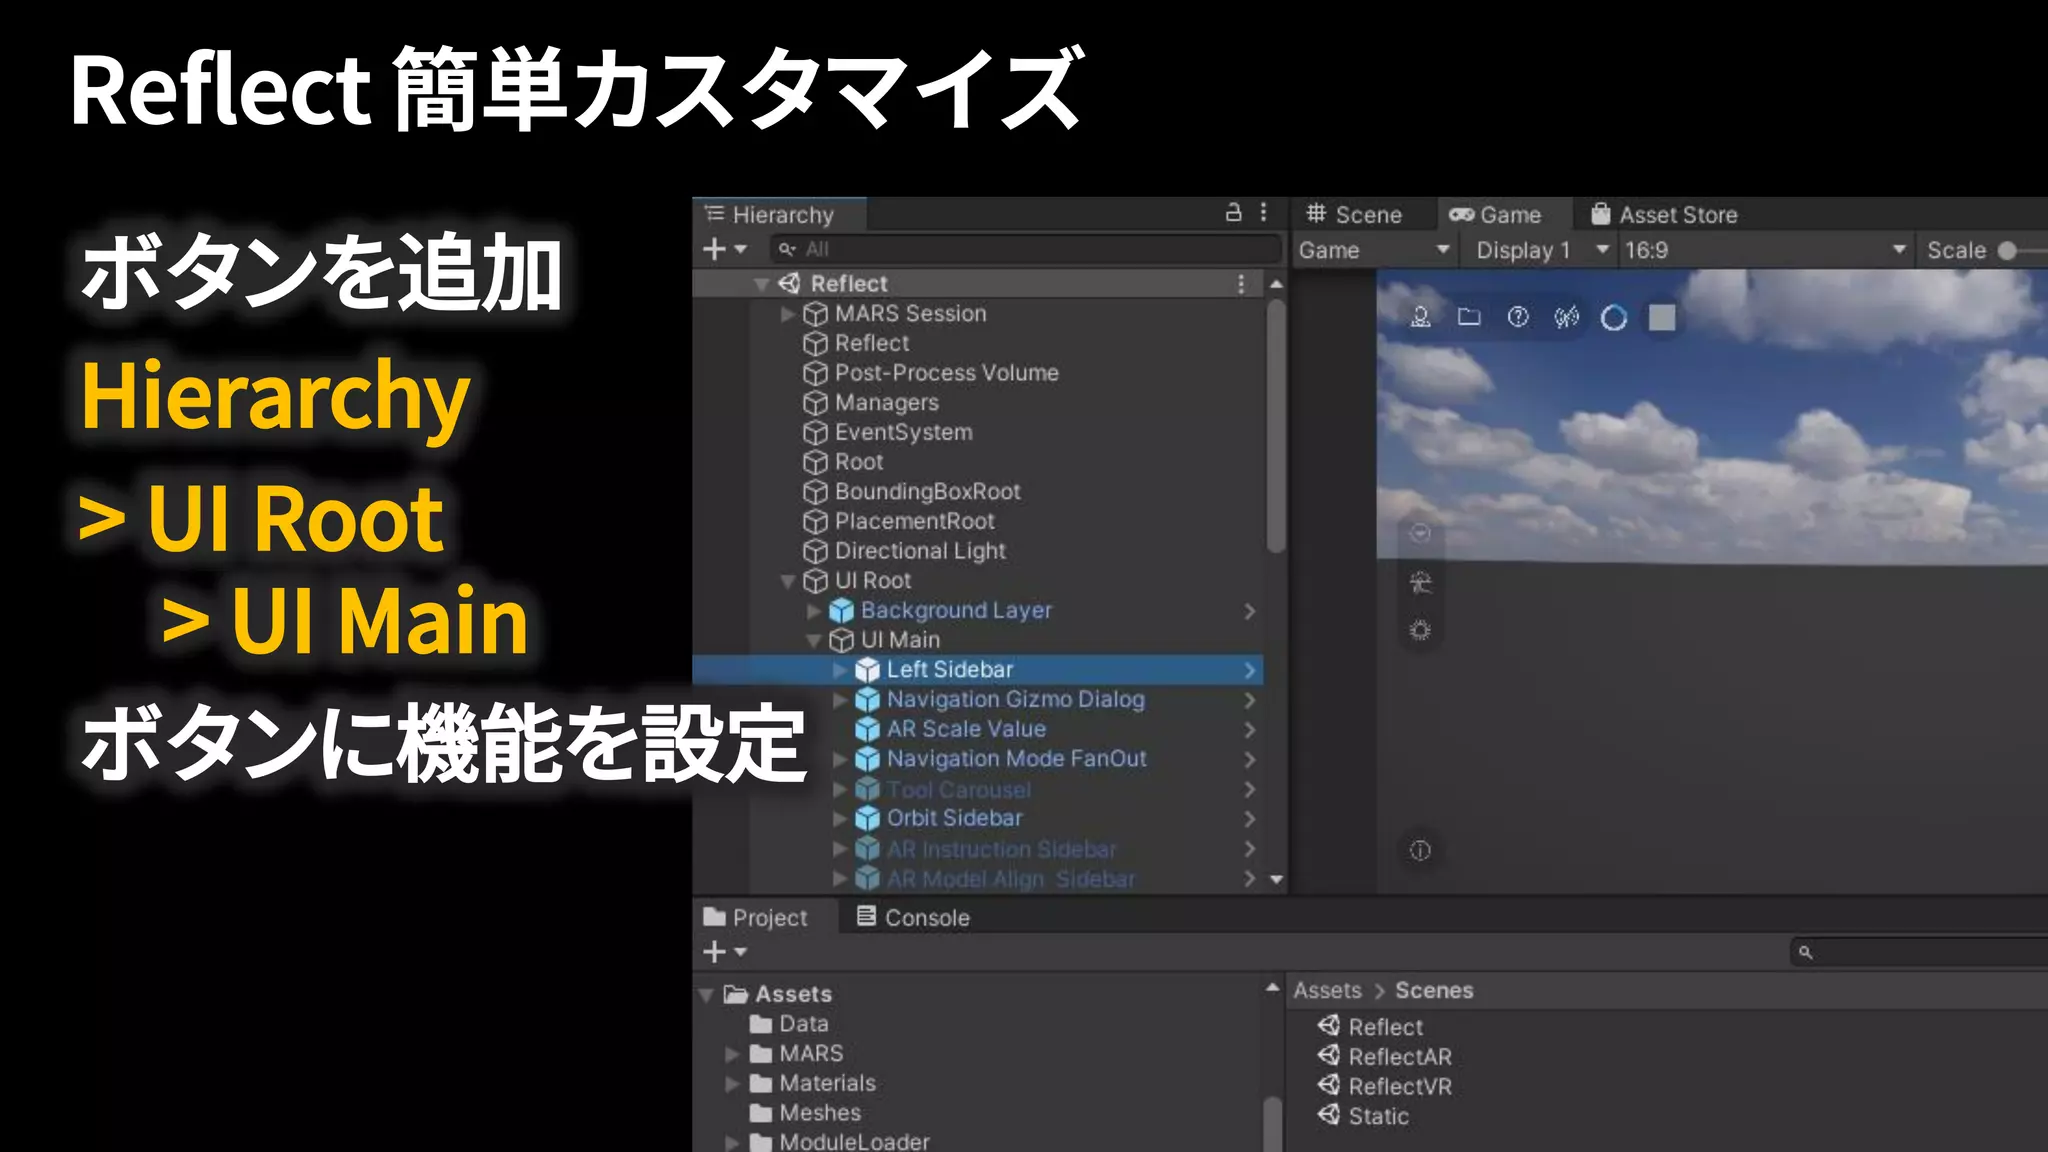Open the Reflect scene row three-dot options
The width and height of the screenshot is (2048, 1152).
(x=1241, y=284)
